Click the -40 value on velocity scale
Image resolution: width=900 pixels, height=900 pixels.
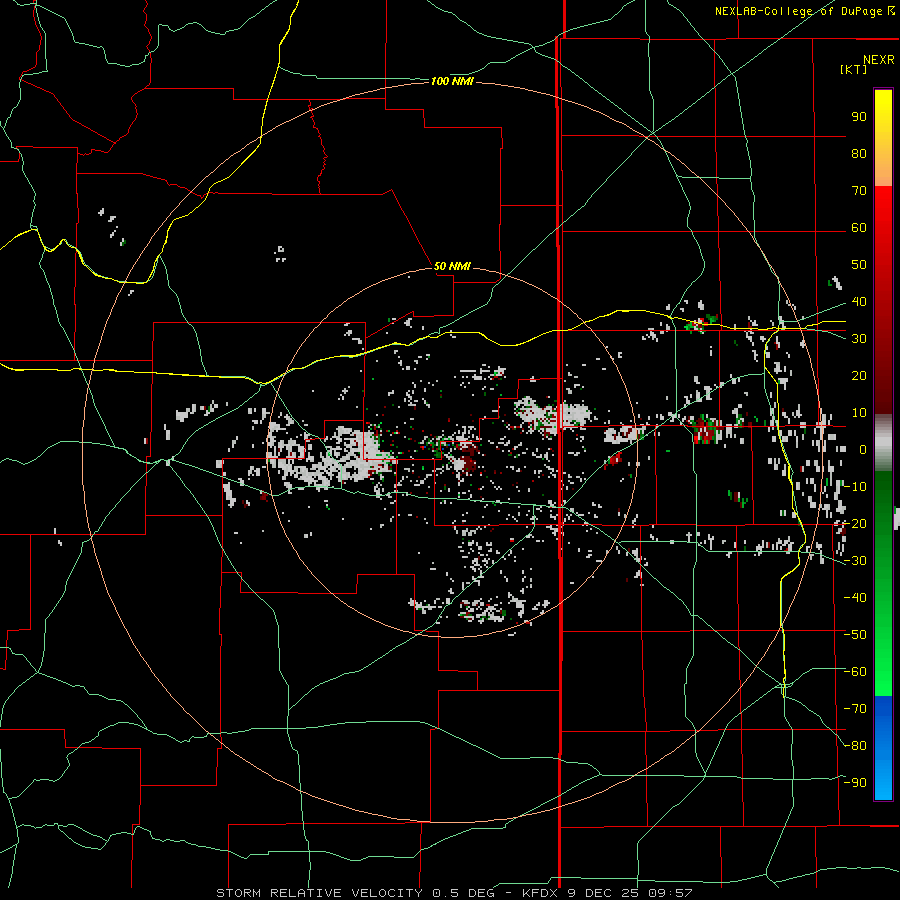click(855, 598)
